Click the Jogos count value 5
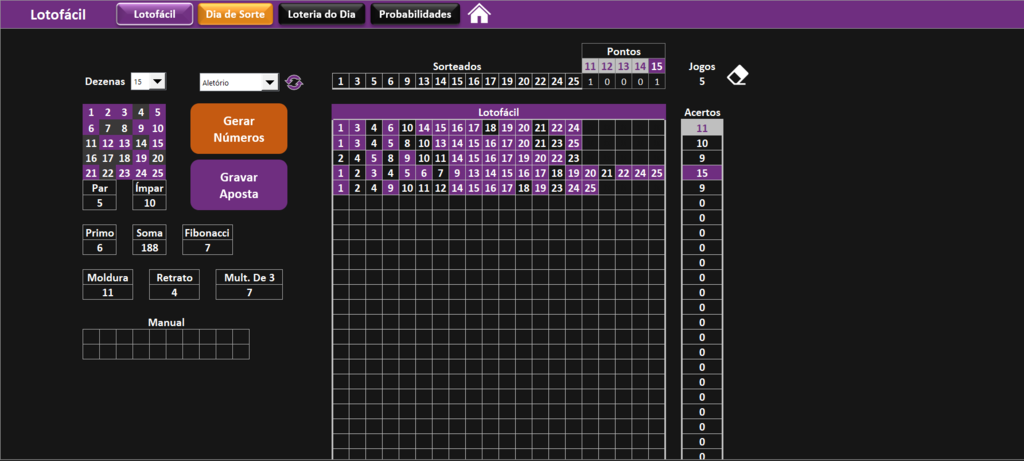Screen dimensions: 1024x461 (x=702, y=82)
